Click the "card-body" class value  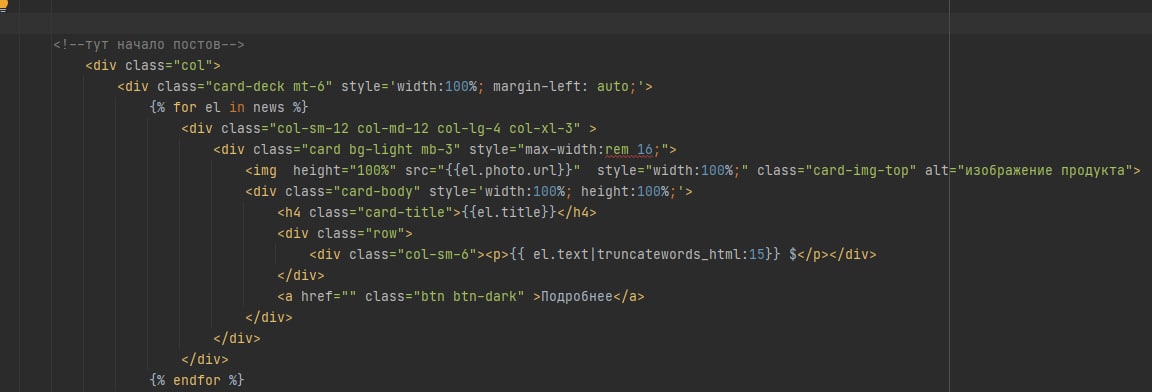point(377,192)
